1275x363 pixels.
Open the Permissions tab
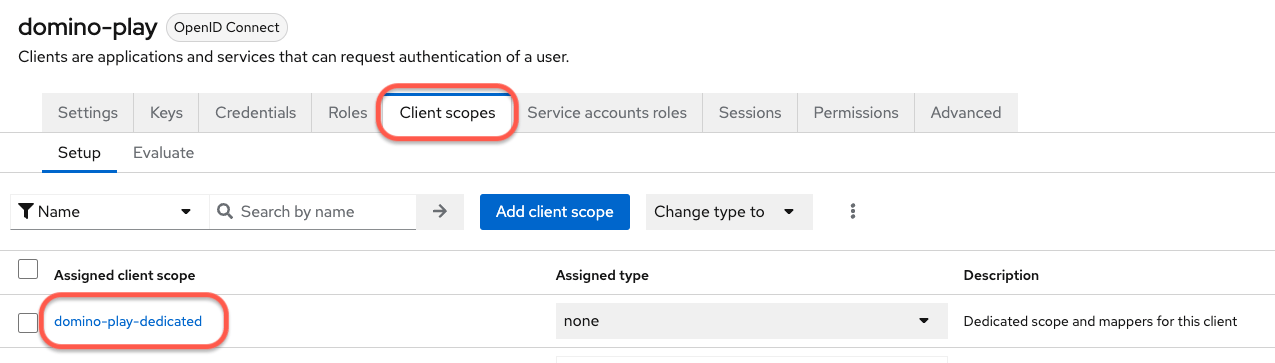856,113
